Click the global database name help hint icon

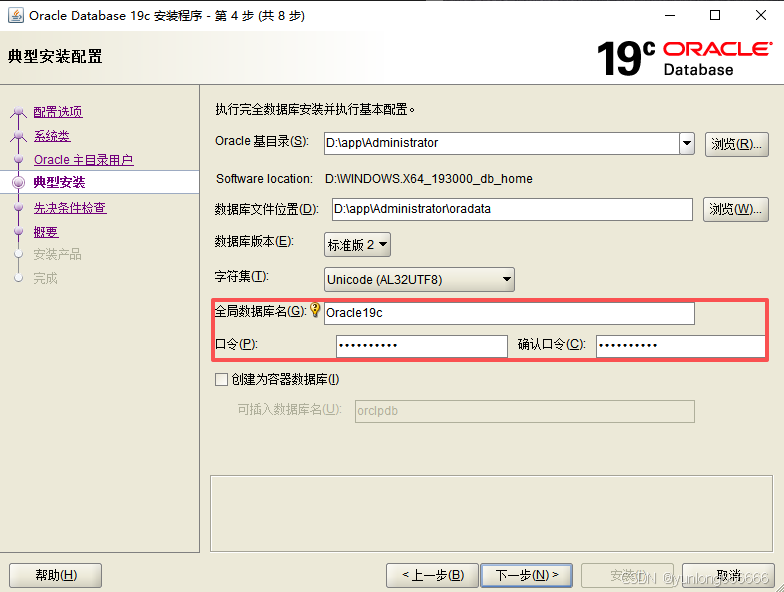(315, 310)
